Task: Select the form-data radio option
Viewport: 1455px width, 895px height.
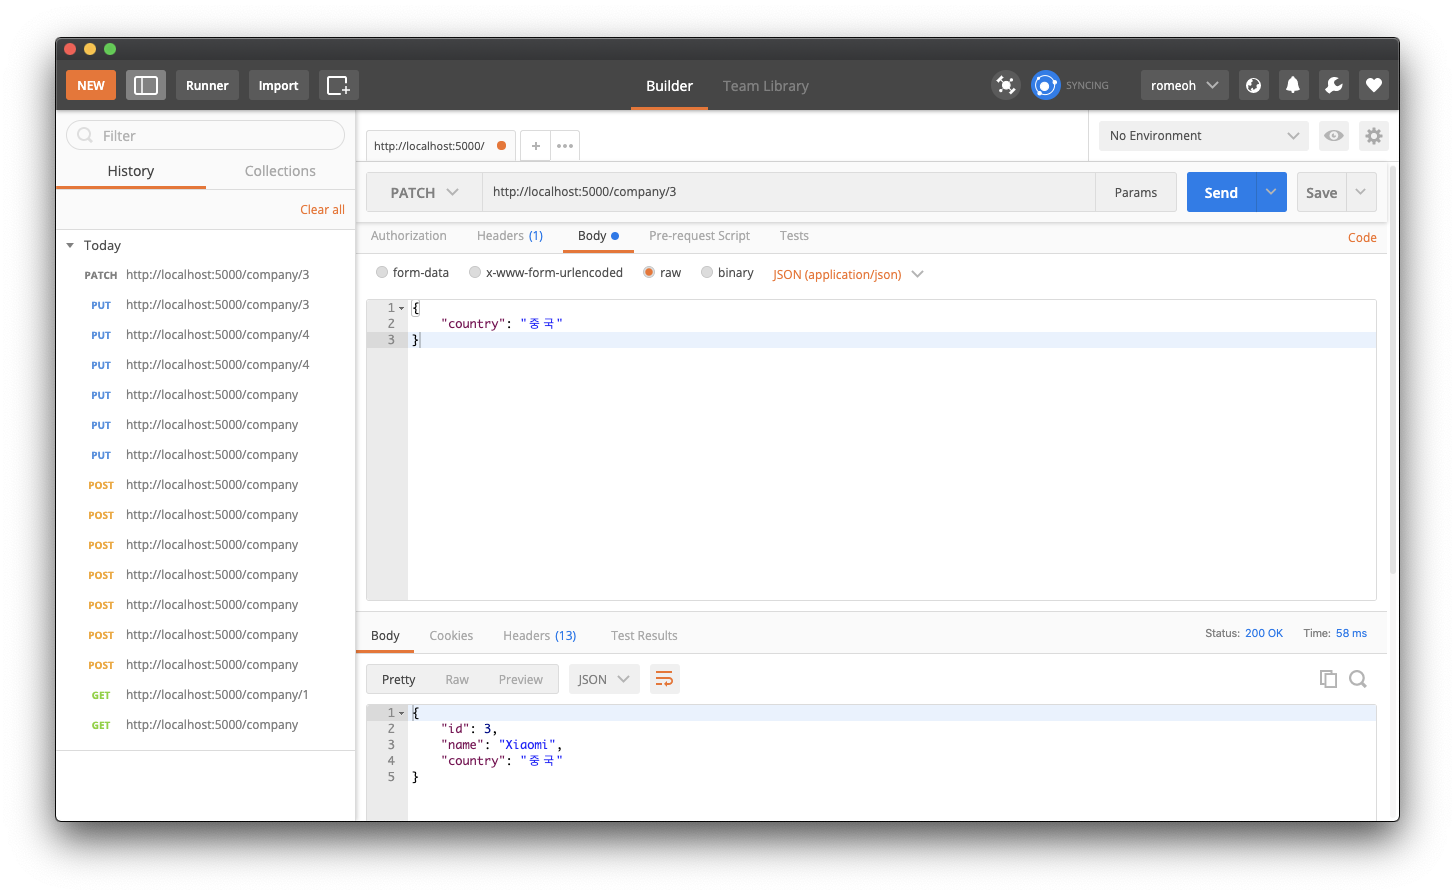Action: click(382, 272)
